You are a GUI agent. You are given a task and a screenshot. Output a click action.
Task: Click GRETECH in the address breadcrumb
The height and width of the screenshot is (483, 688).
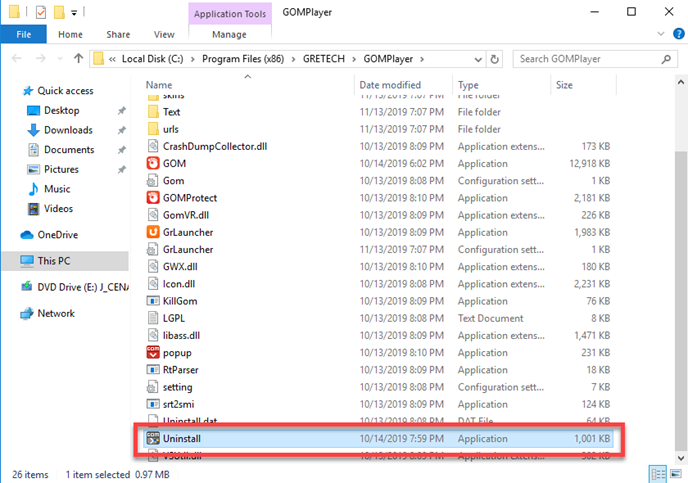pos(324,59)
